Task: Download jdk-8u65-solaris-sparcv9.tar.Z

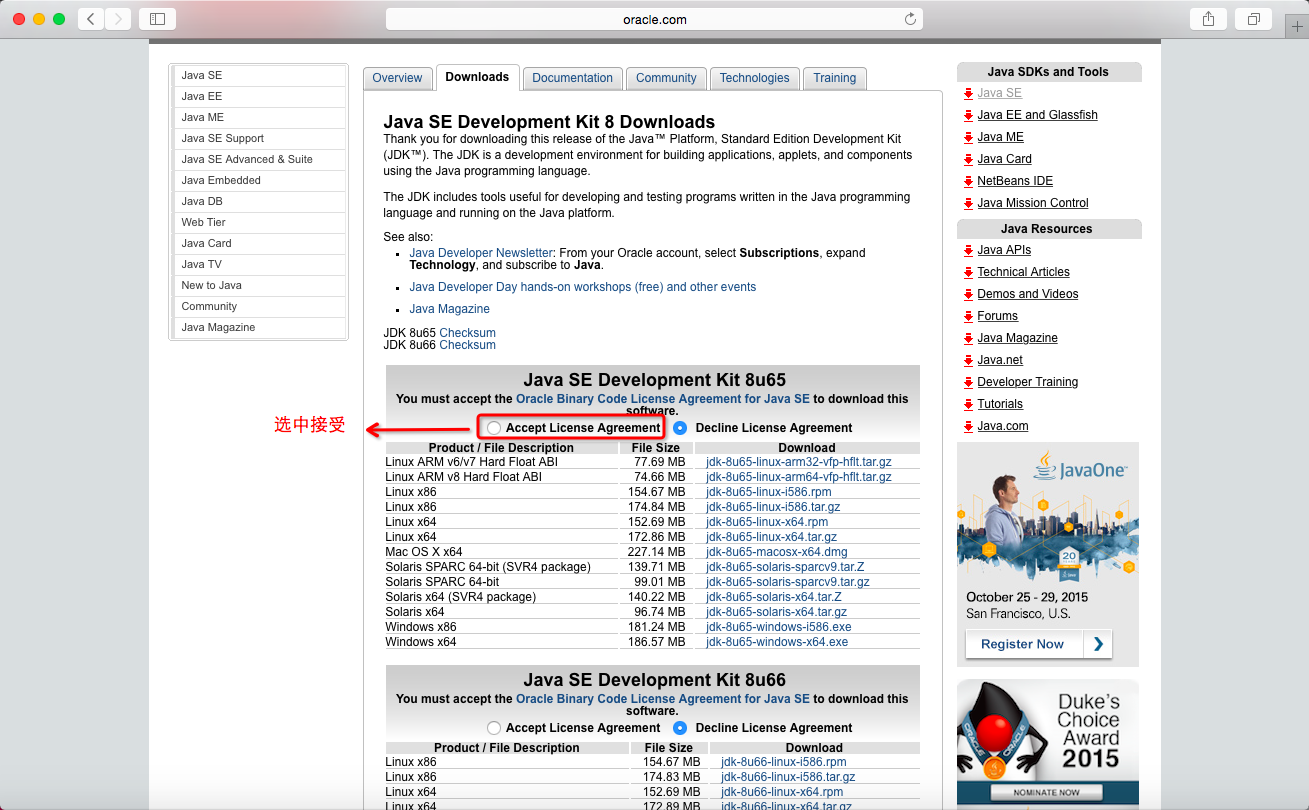Action: (786, 567)
